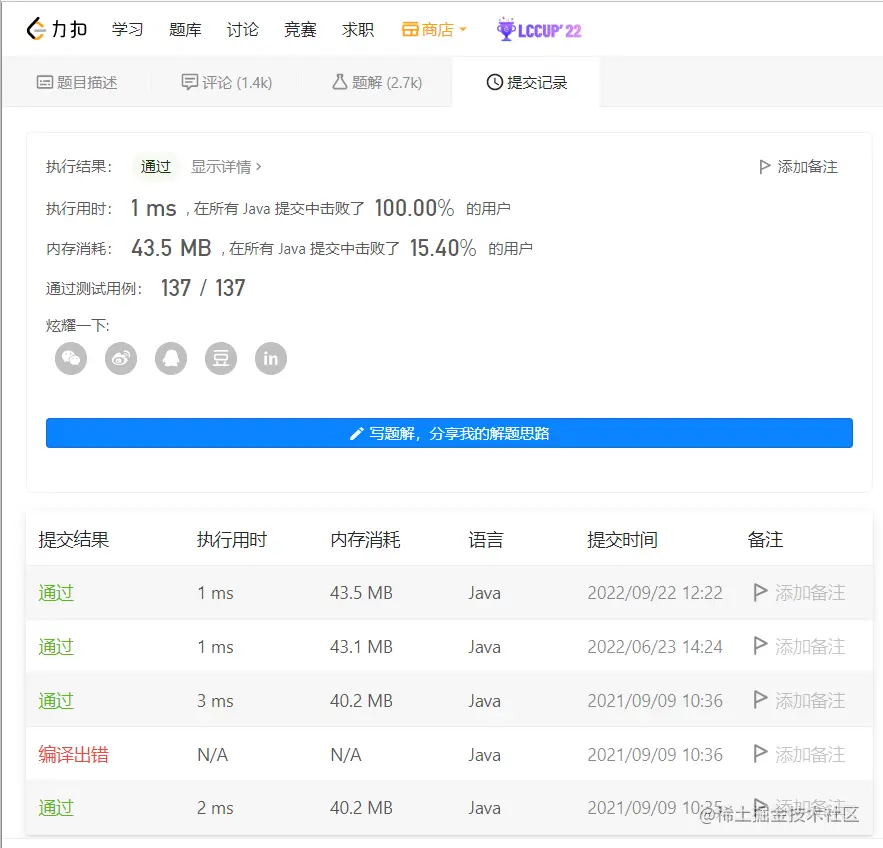Open the 竞赛 menu
Screen dimensions: 883x848
pos(300,29)
